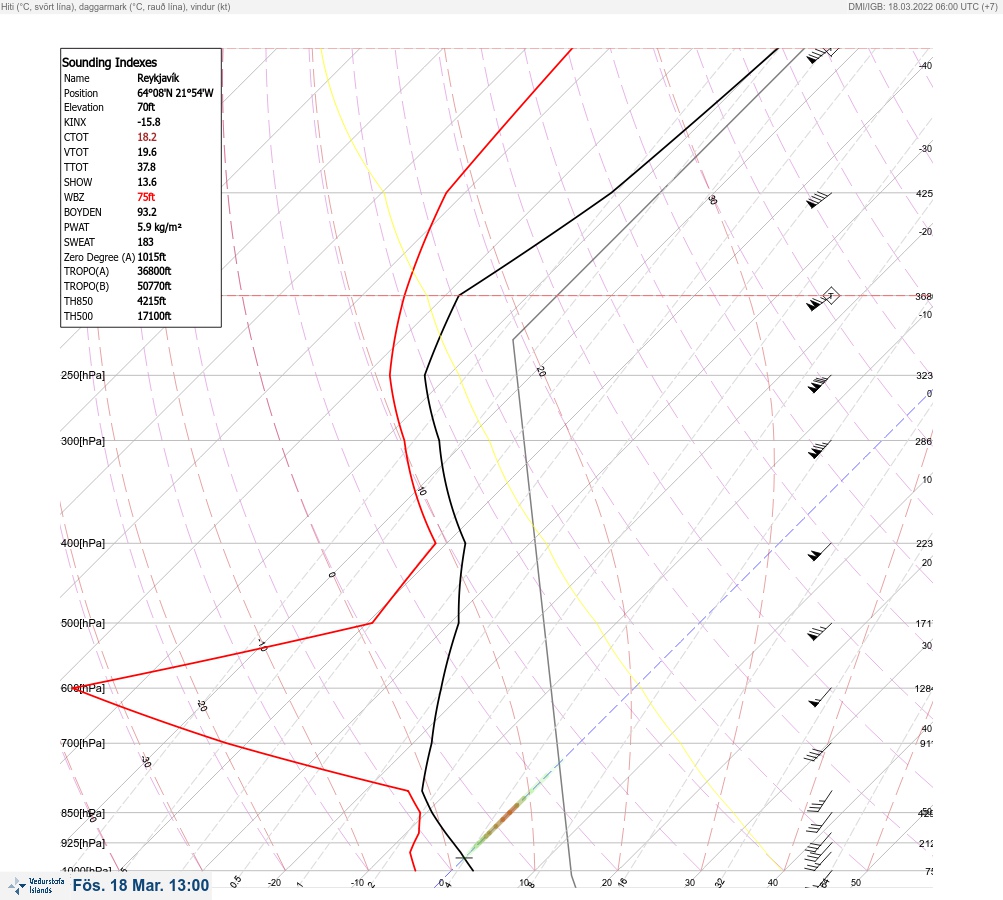Click the wind barb at 250 hPa level

coord(819,384)
